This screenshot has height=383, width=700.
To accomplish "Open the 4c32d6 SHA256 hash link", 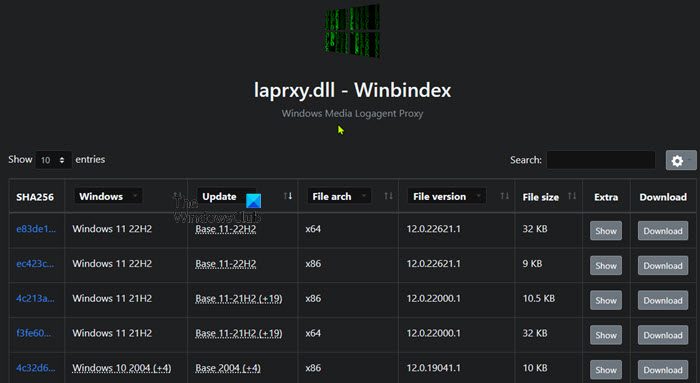I will pyautogui.click(x=35, y=368).
